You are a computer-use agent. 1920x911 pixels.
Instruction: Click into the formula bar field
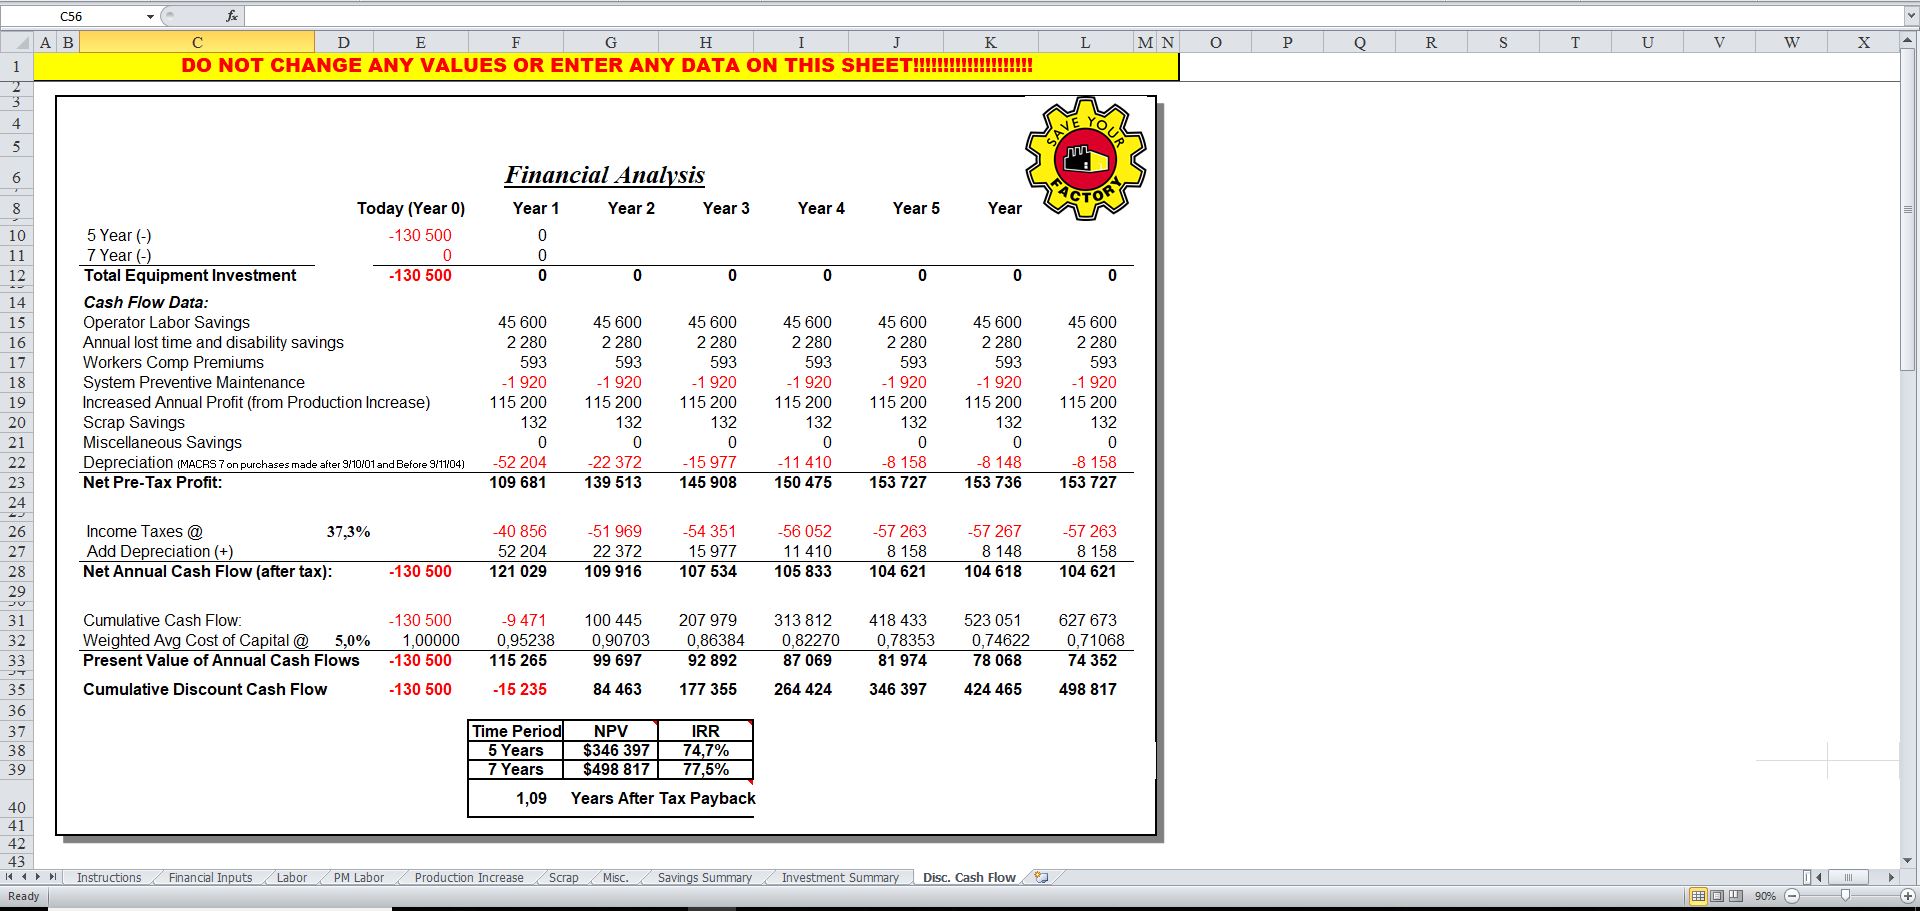pyautogui.click(x=1075, y=16)
